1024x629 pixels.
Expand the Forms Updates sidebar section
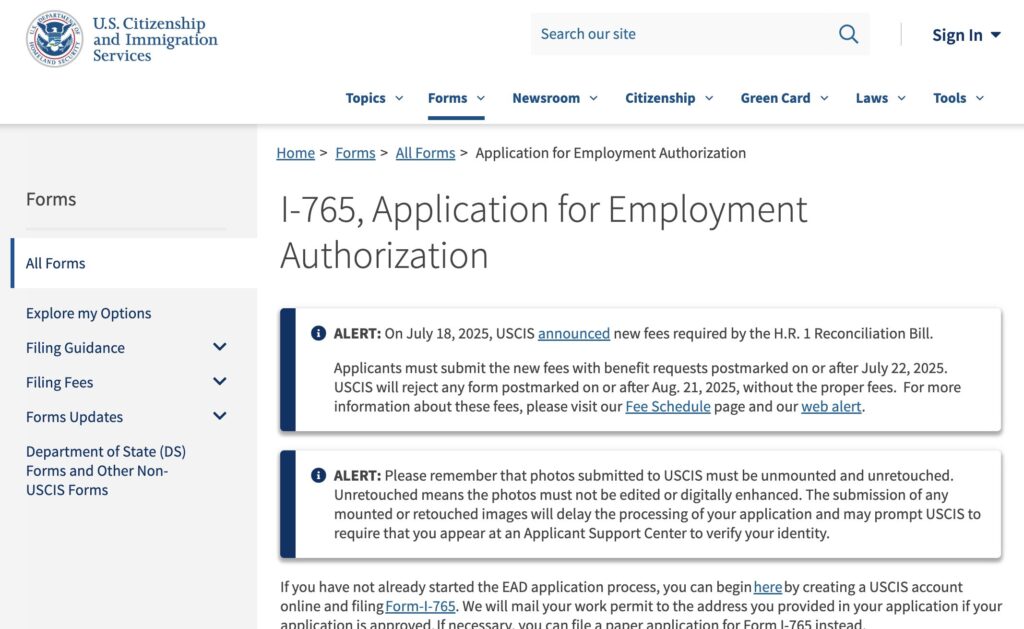[220, 416]
